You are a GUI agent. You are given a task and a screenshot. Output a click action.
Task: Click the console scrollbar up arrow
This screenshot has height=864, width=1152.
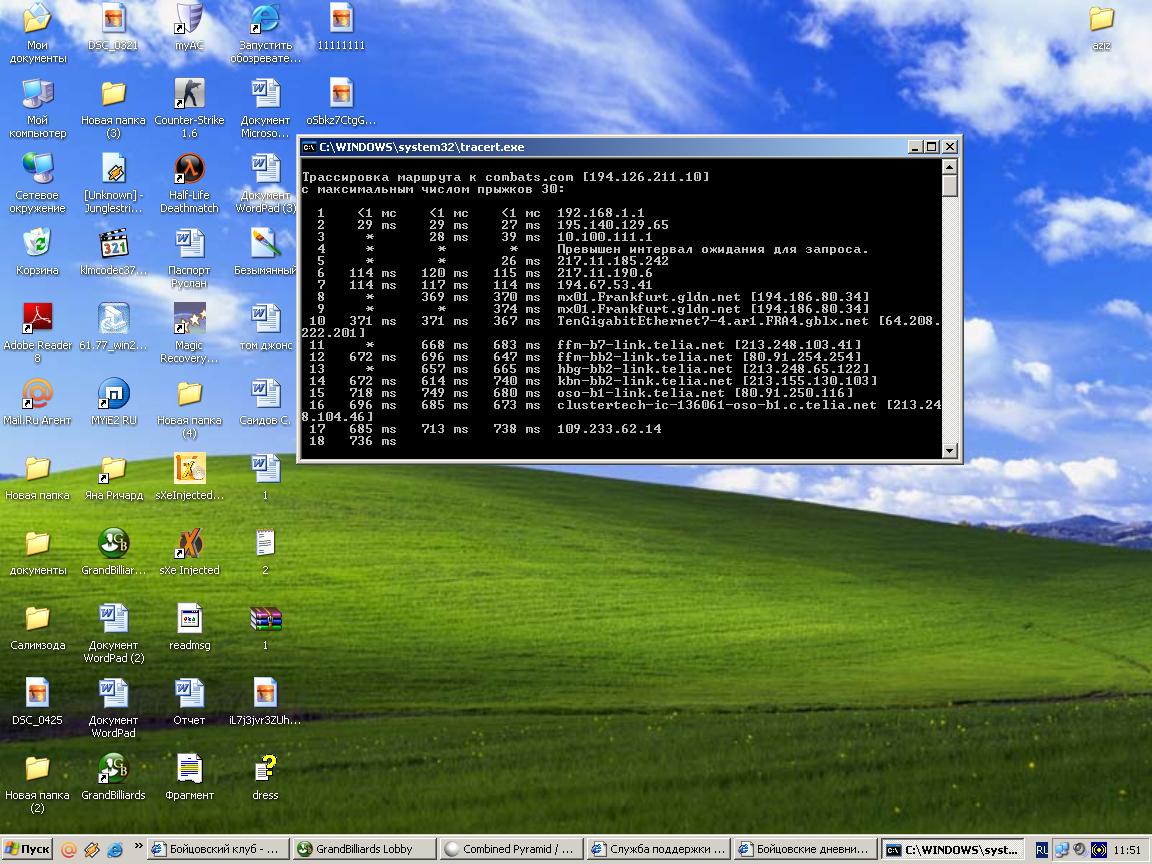pyautogui.click(x=949, y=167)
